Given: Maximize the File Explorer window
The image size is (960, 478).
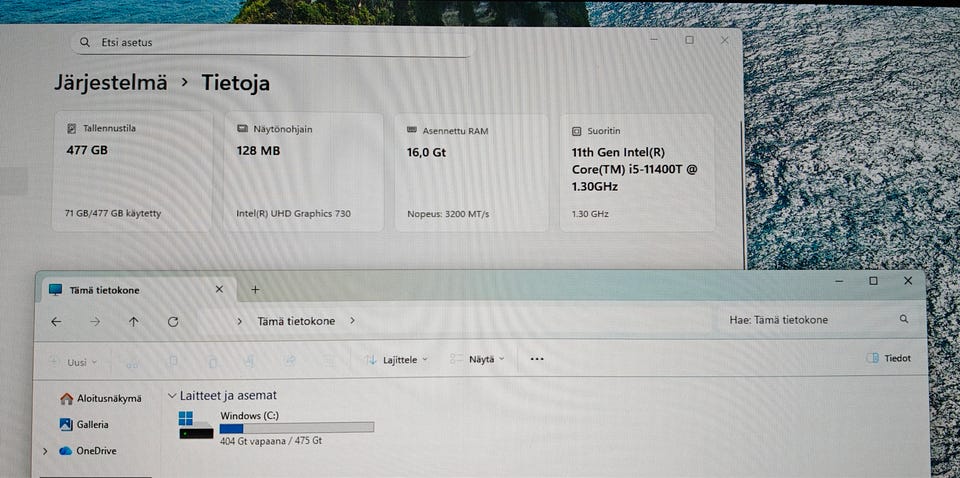Looking at the screenshot, I should pyautogui.click(x=874, y=281).
